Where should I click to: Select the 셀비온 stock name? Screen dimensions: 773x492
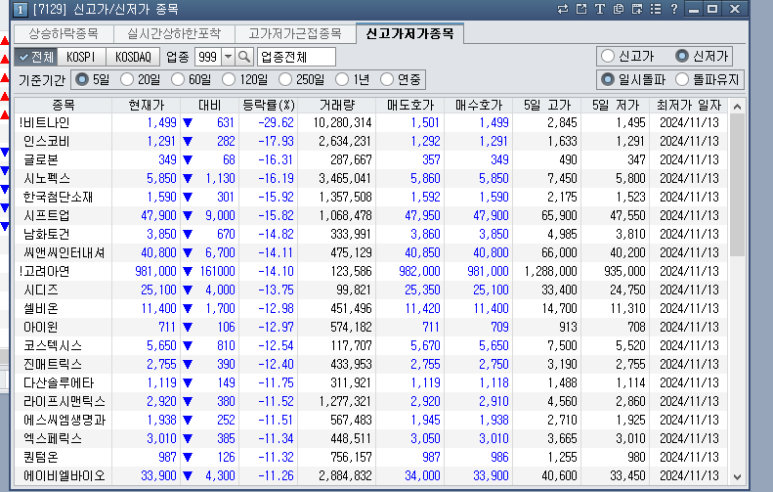click(40, 308)
